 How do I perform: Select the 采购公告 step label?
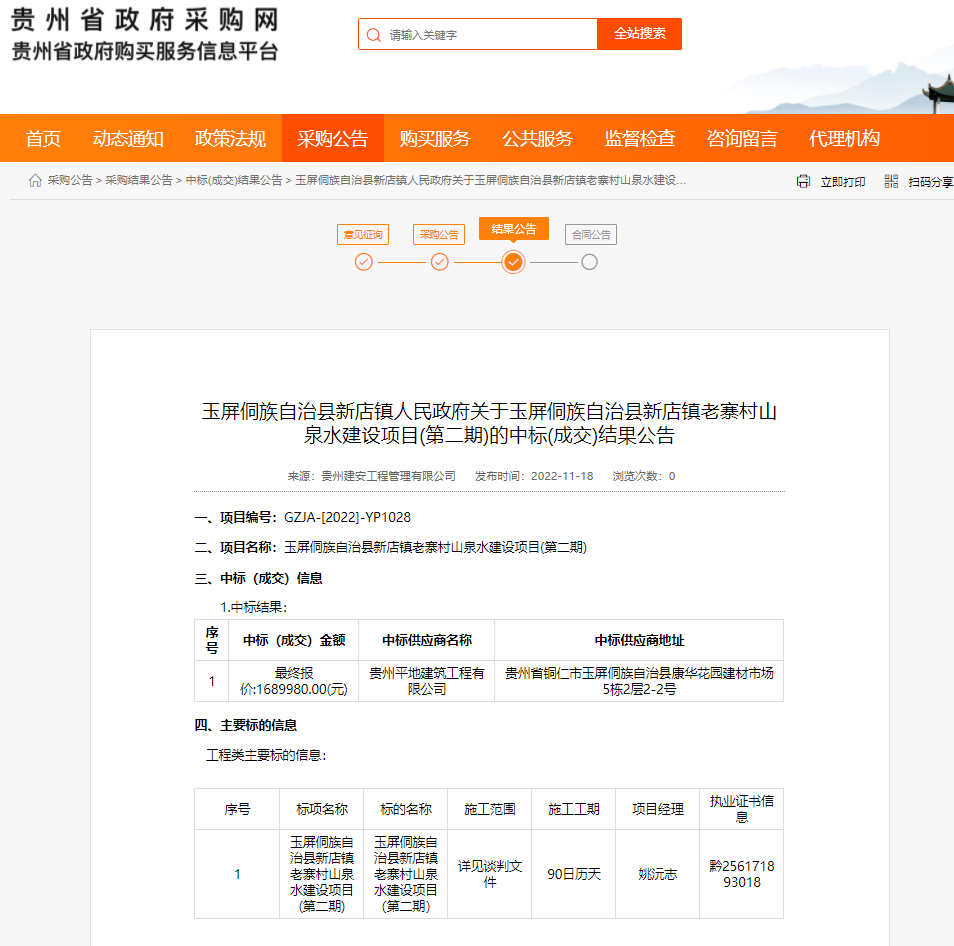click(439, 234)
